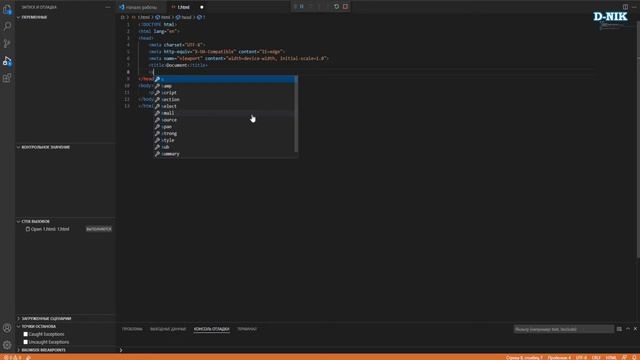Switch to the Выходные данные panel tab
The width and height of the screenshot is (640, 360).
tap(168, 329)
